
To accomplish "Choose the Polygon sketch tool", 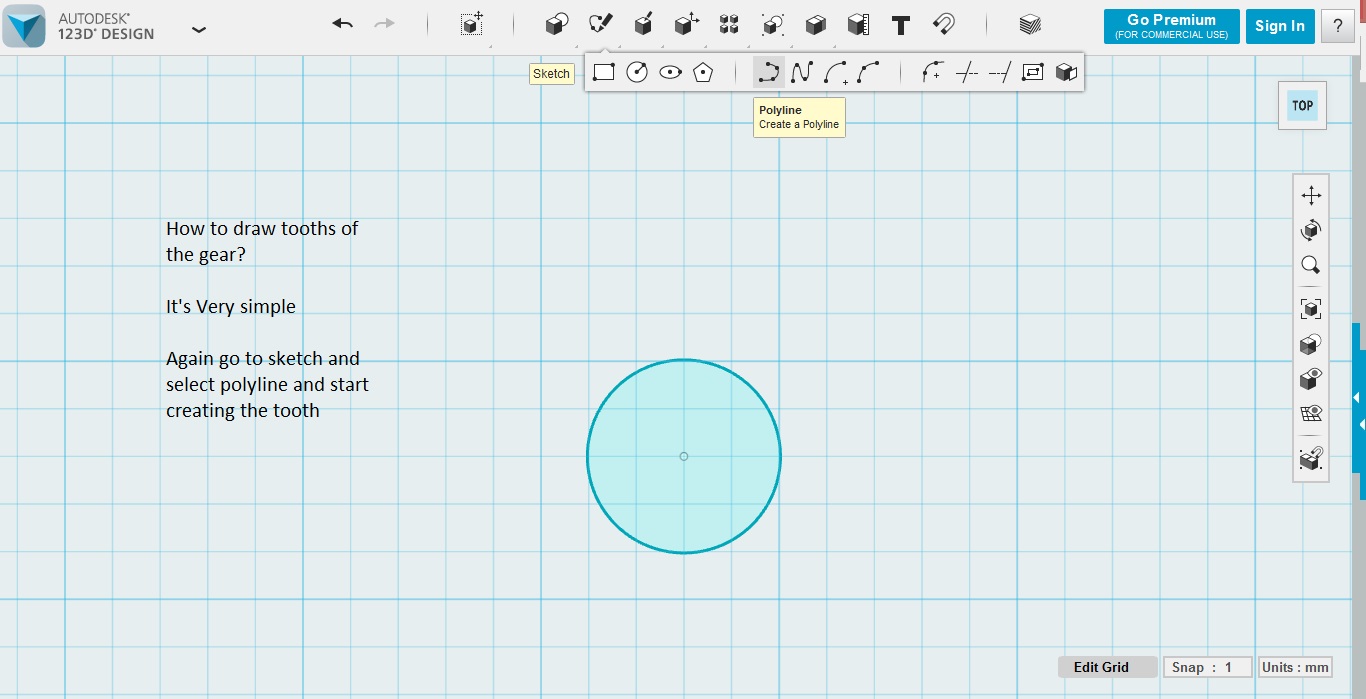I will 703,71.
